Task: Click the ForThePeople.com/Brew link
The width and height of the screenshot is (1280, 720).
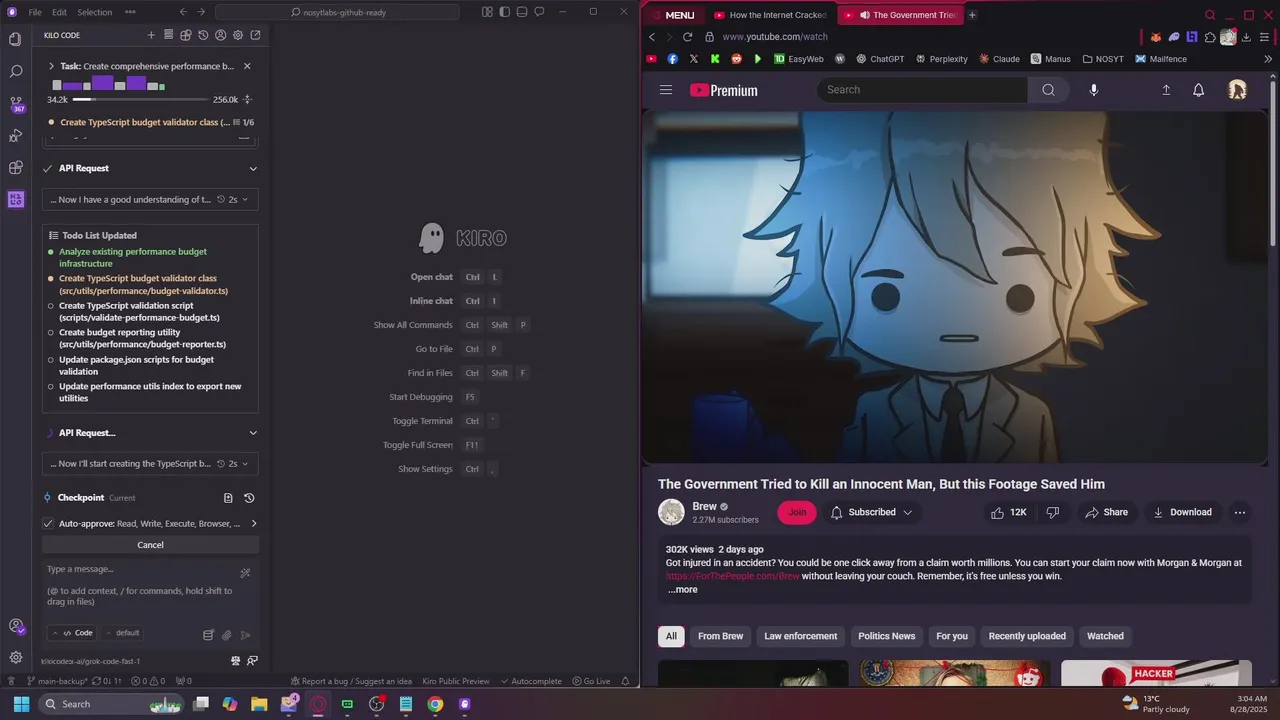Action: (732, 576)
